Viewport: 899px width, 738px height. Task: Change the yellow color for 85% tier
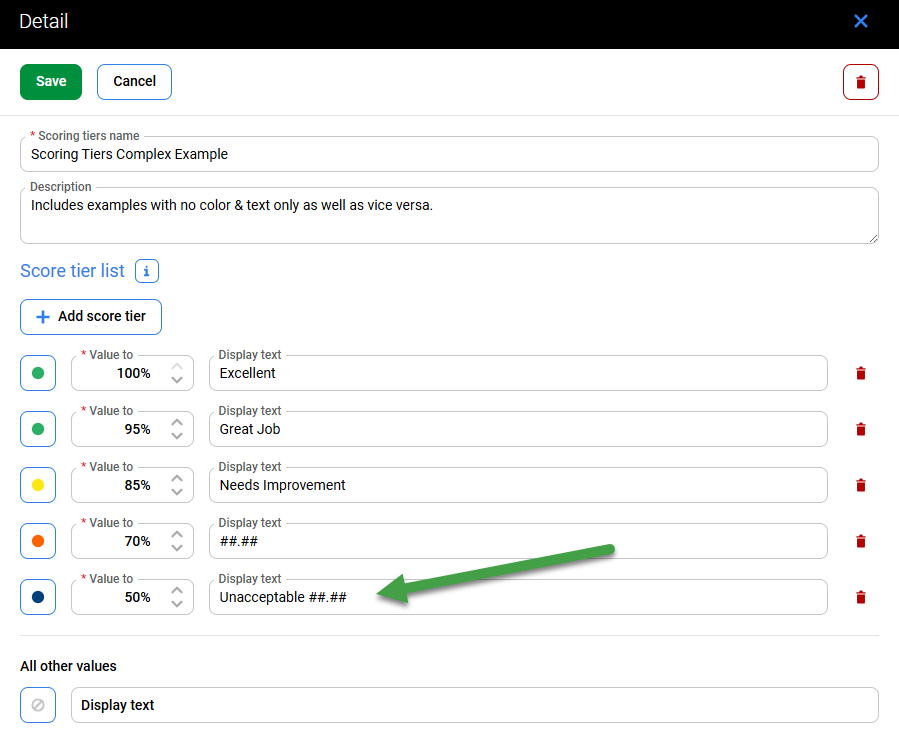[38, 485]
